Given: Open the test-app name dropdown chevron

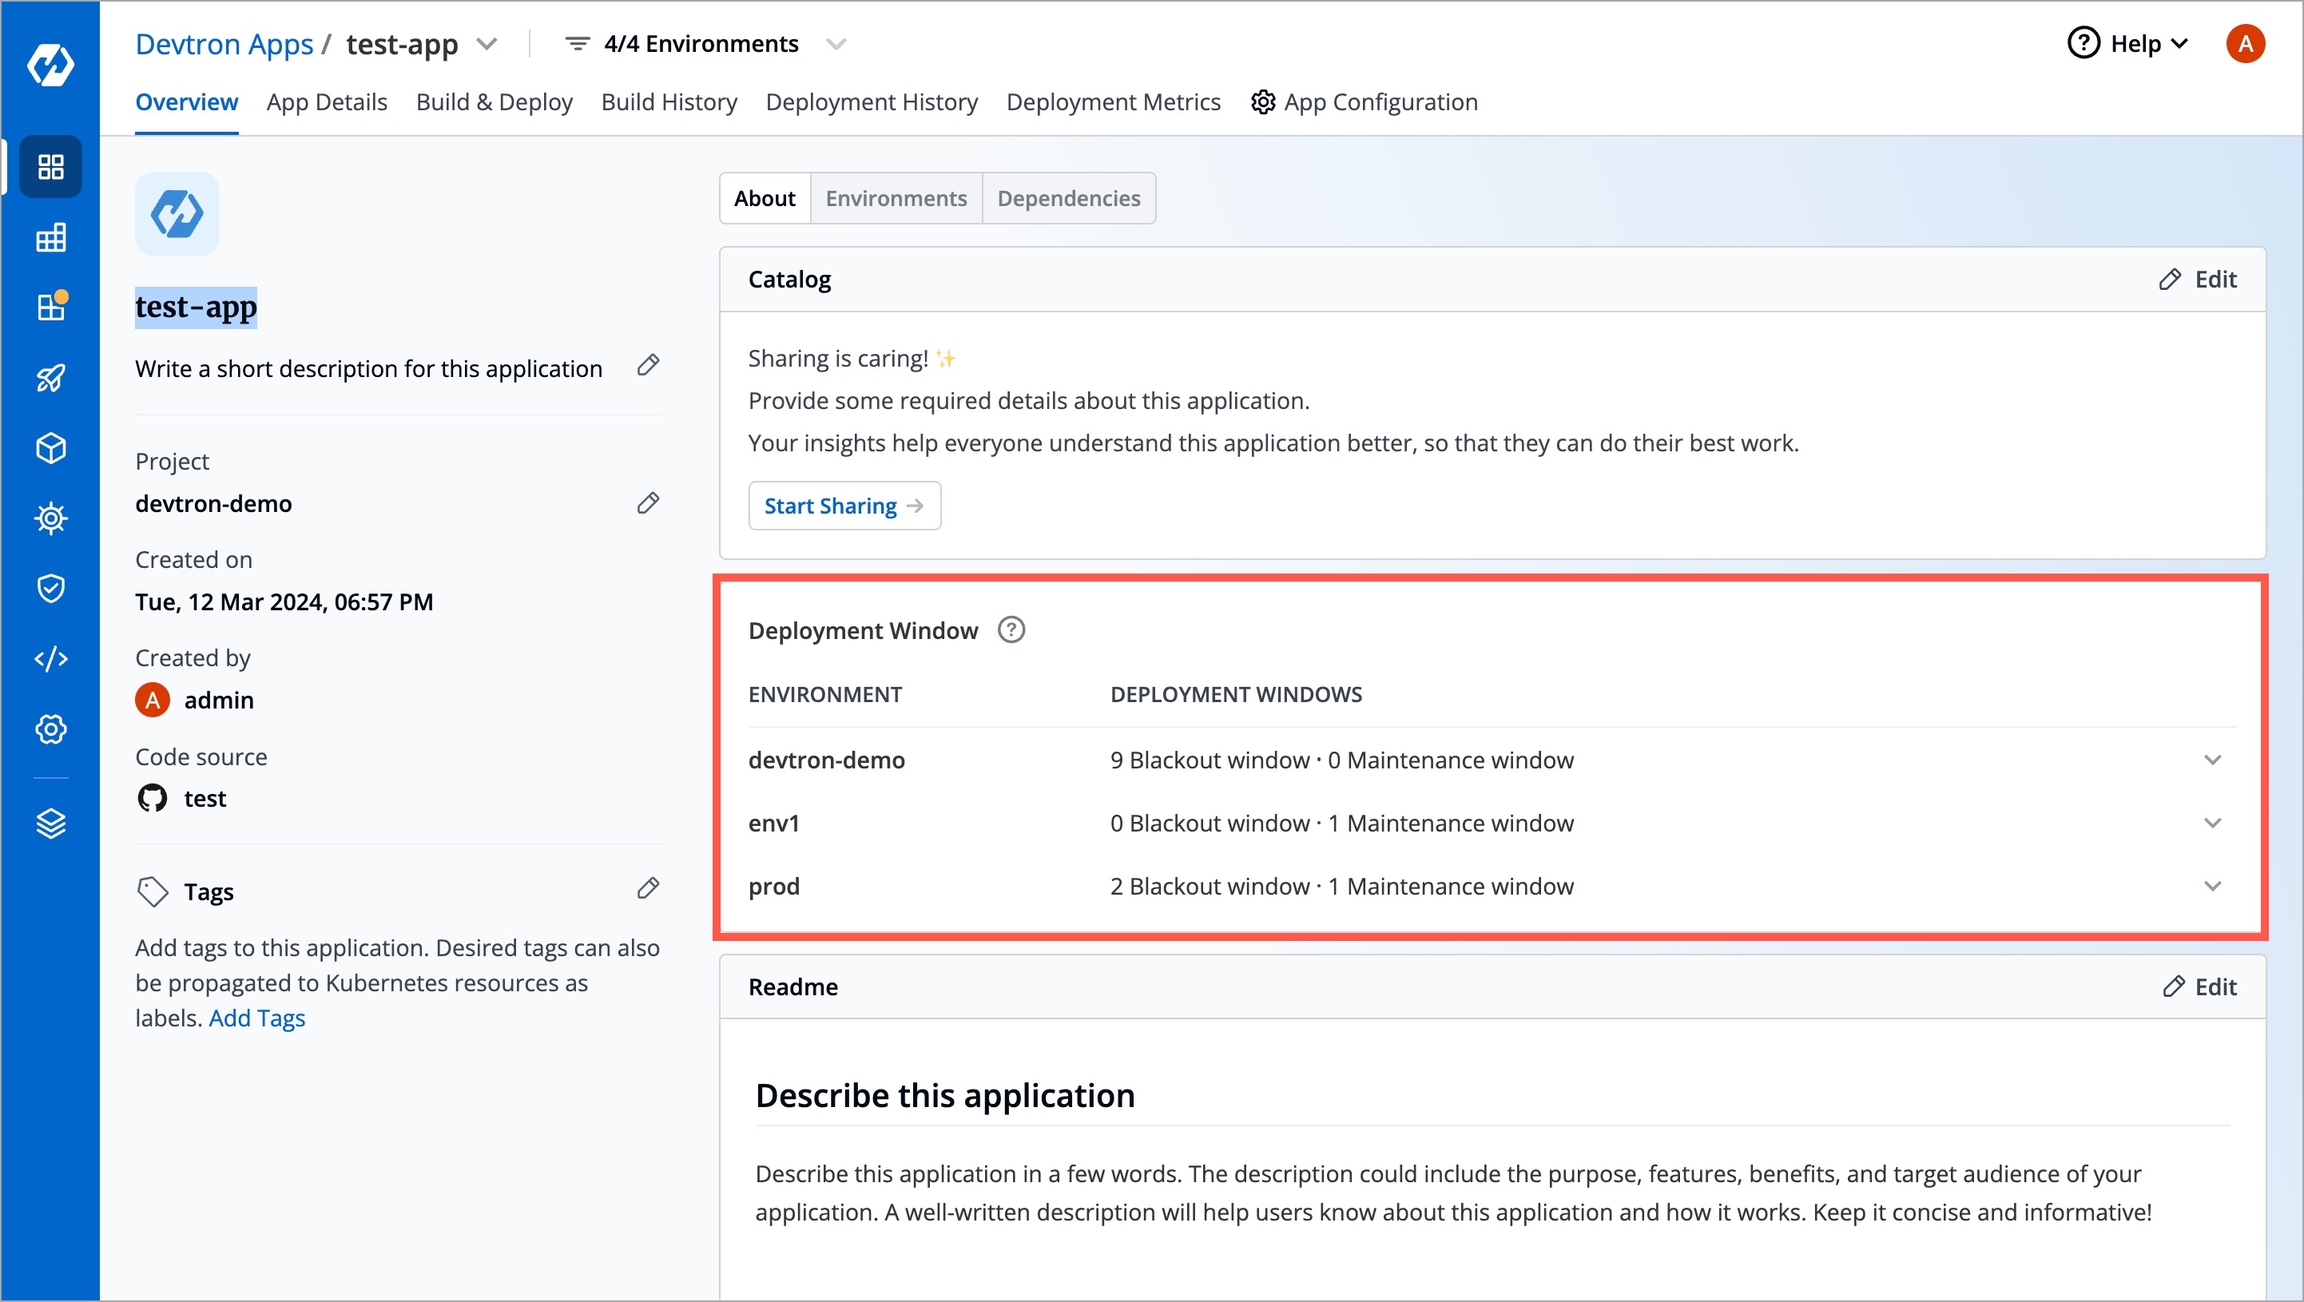Looking at the screenshot, I should (x=487, y=44).
